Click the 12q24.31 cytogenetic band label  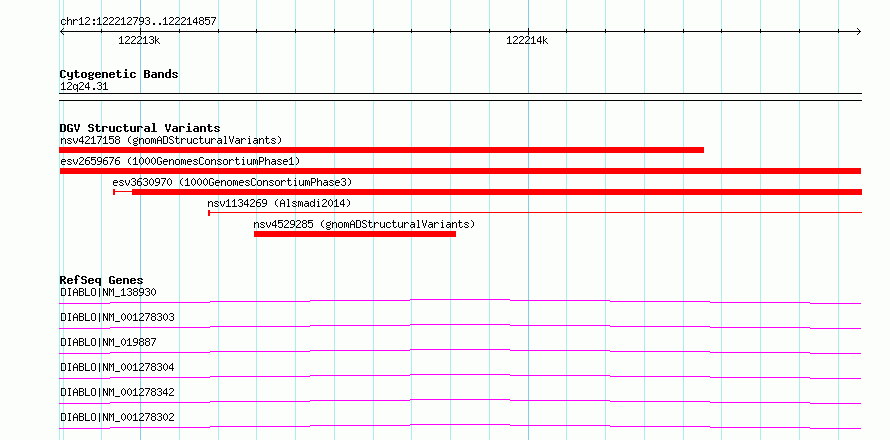[84, 87]
